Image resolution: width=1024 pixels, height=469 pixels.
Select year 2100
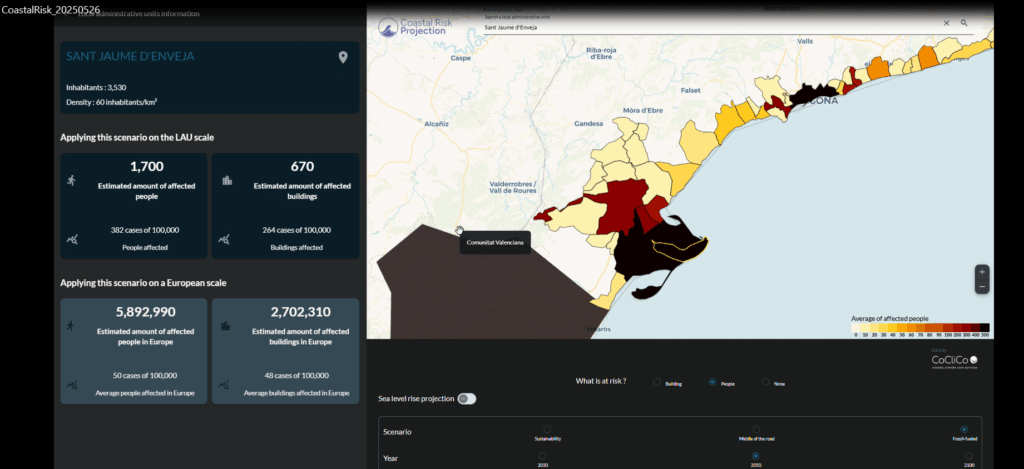pyautogui.click(x=963, y=456)
